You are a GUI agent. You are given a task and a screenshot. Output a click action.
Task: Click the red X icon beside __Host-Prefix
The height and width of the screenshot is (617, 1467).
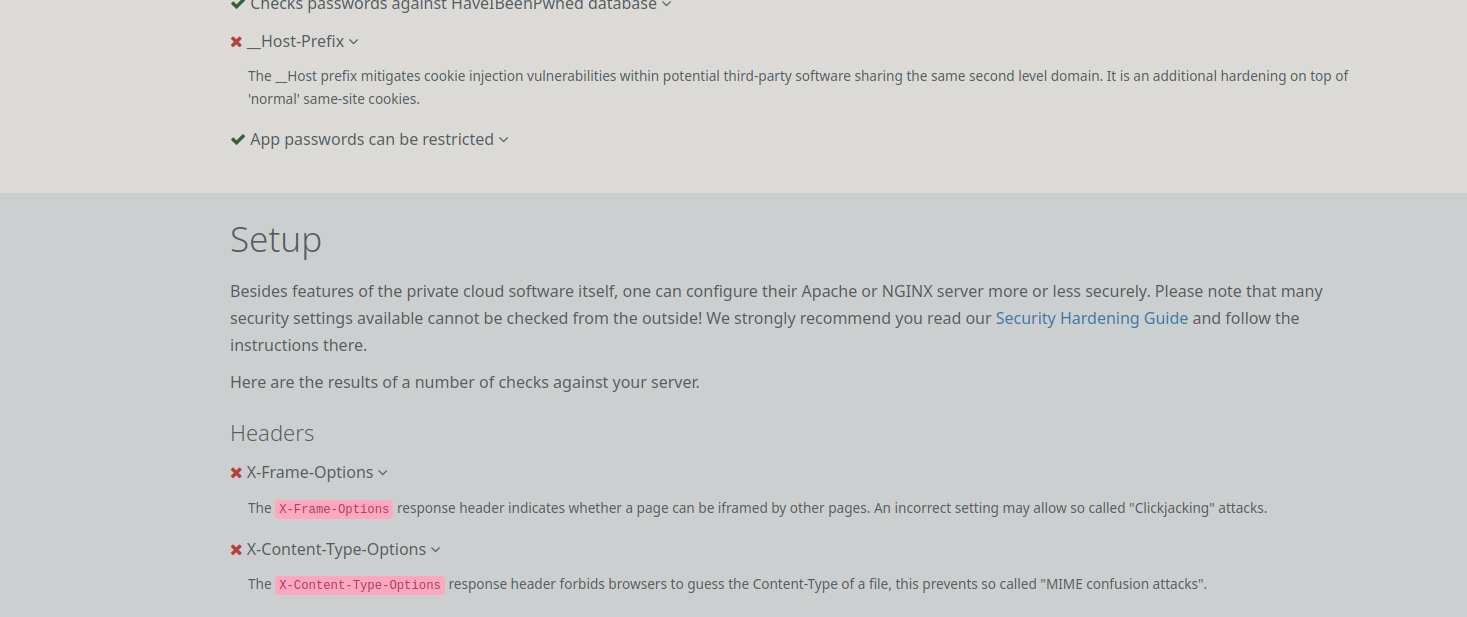236,42
